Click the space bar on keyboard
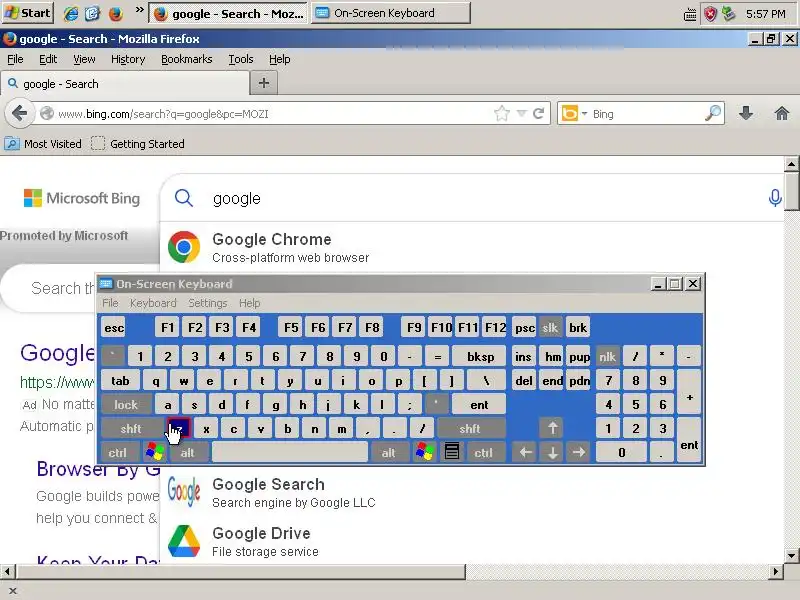The width and height of the screenshot is (800, 600). pyautogui.click(x=290, y=453)
